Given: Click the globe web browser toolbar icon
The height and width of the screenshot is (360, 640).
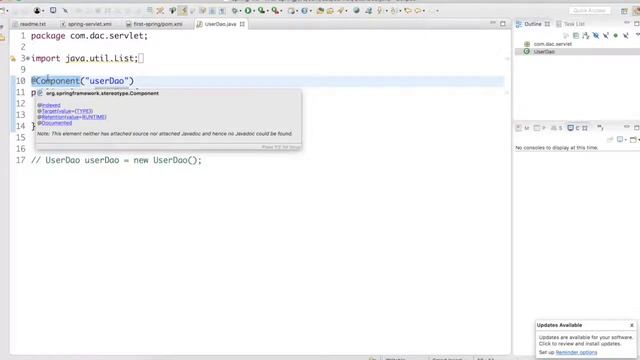Looking at the screenshot, I should pos(356,11).
